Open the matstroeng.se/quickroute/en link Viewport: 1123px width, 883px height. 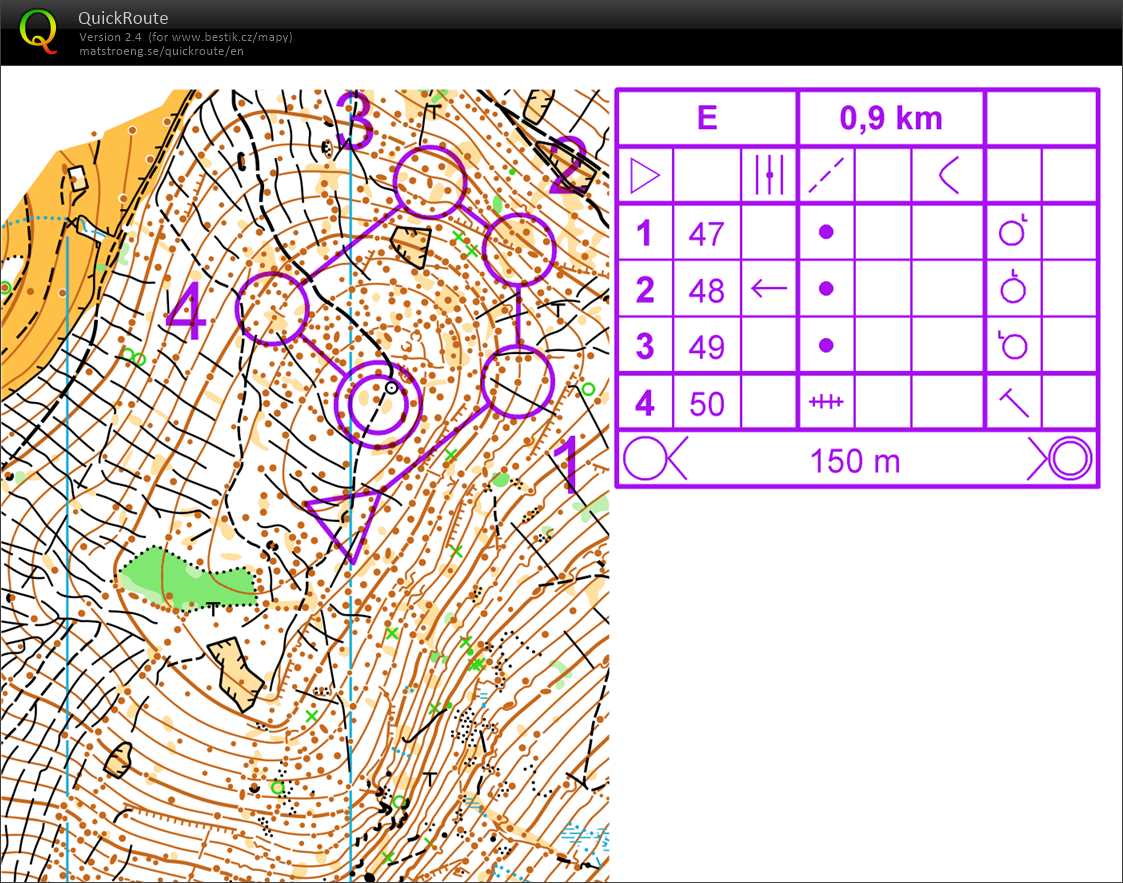[161, 51]
